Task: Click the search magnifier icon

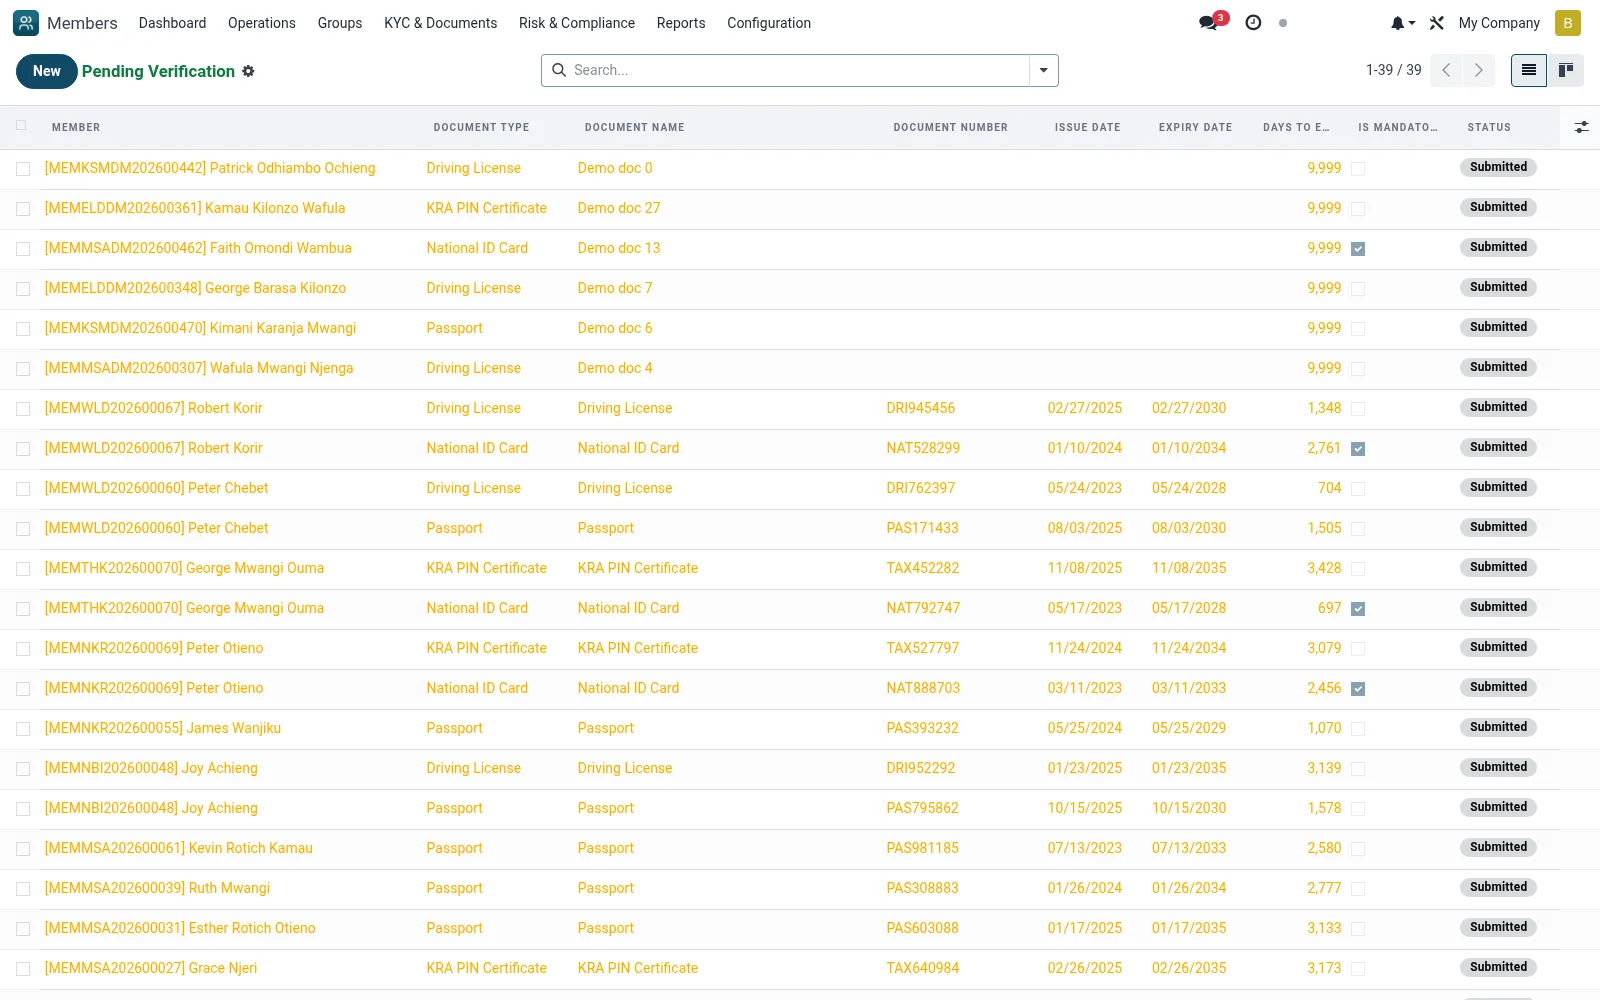Action: click(559, 70)
